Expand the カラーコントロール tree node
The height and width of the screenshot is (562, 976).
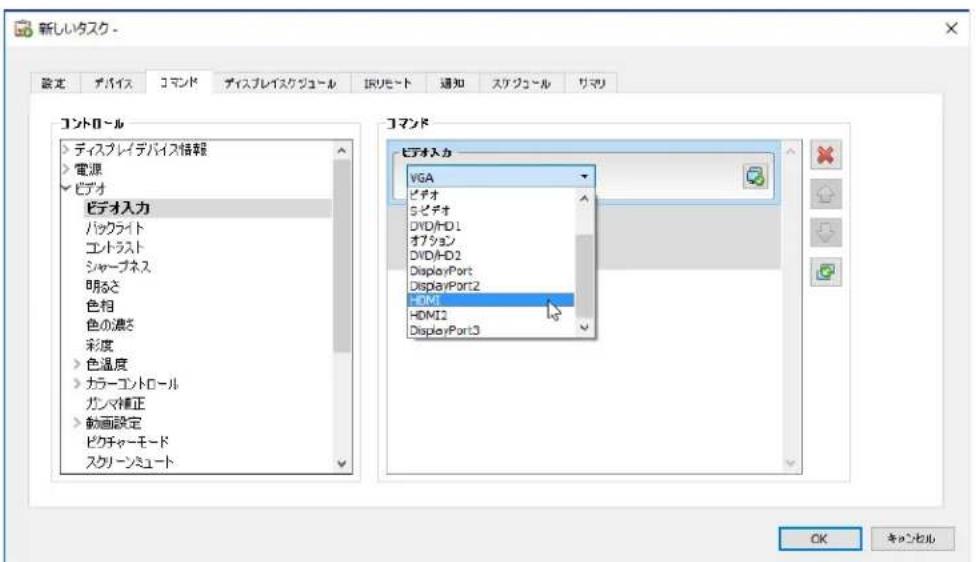(x=77, y=383)
